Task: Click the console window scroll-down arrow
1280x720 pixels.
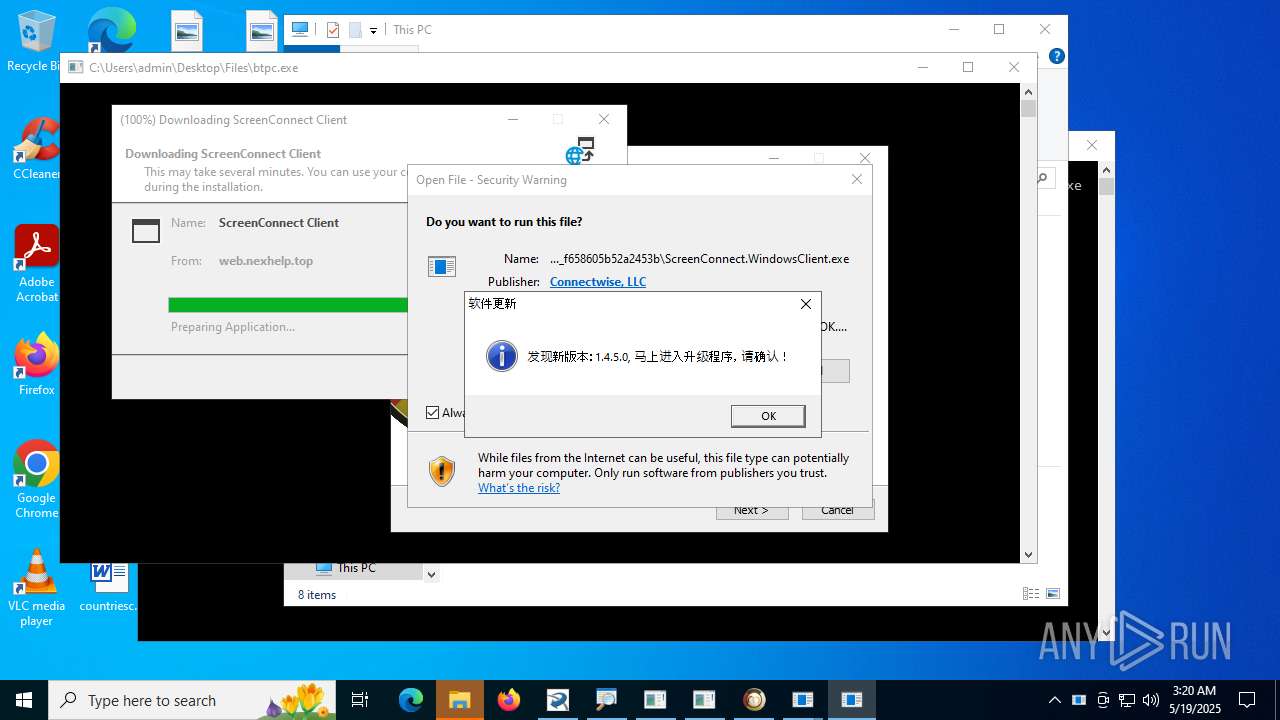Action: pos(1028,555)
